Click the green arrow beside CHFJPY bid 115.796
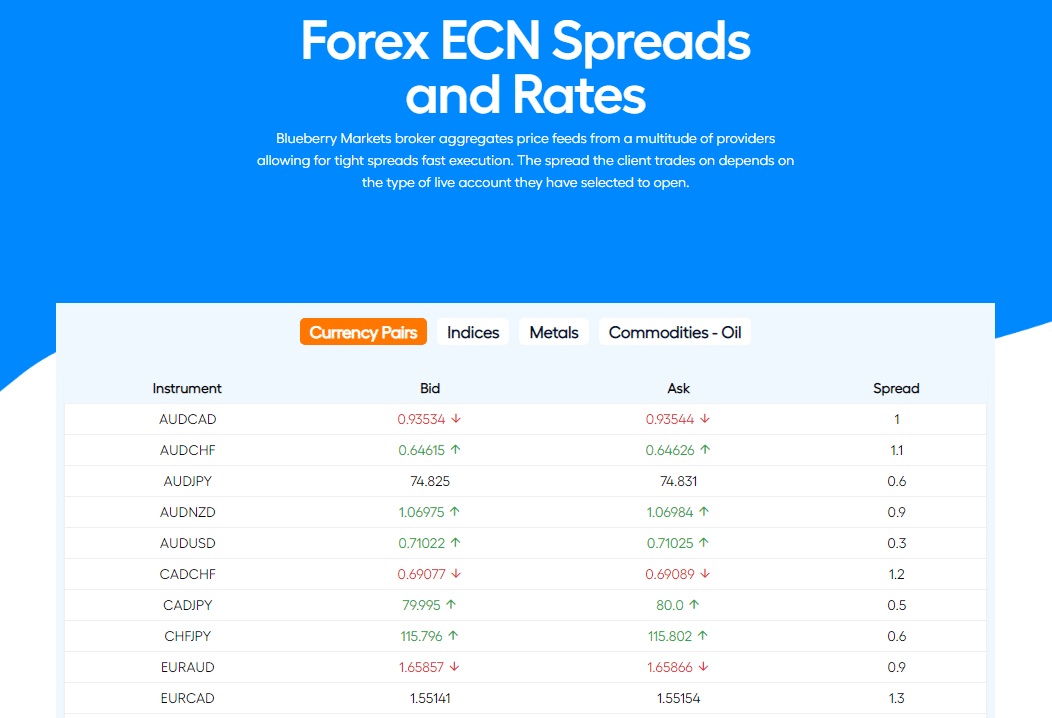The width and height of the screenshot is (1052, 718). [x=453, y=635]
